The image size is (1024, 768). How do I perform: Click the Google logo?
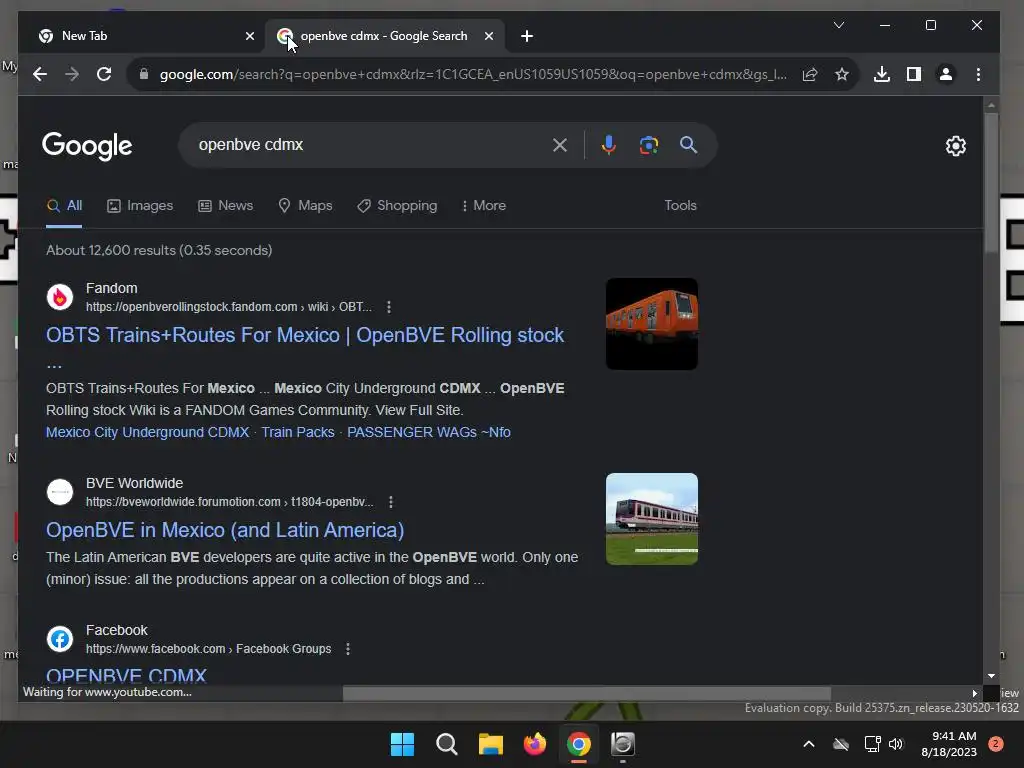pos(87,146)
